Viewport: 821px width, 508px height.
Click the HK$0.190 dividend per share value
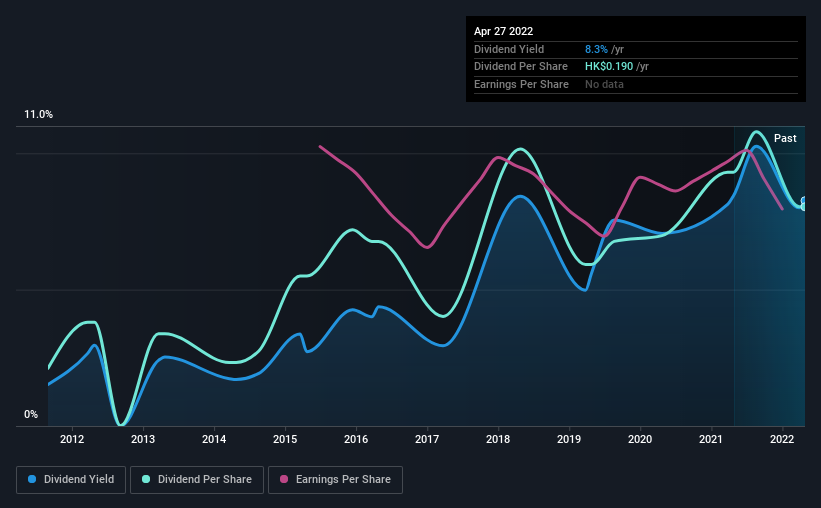pos(609,67)
